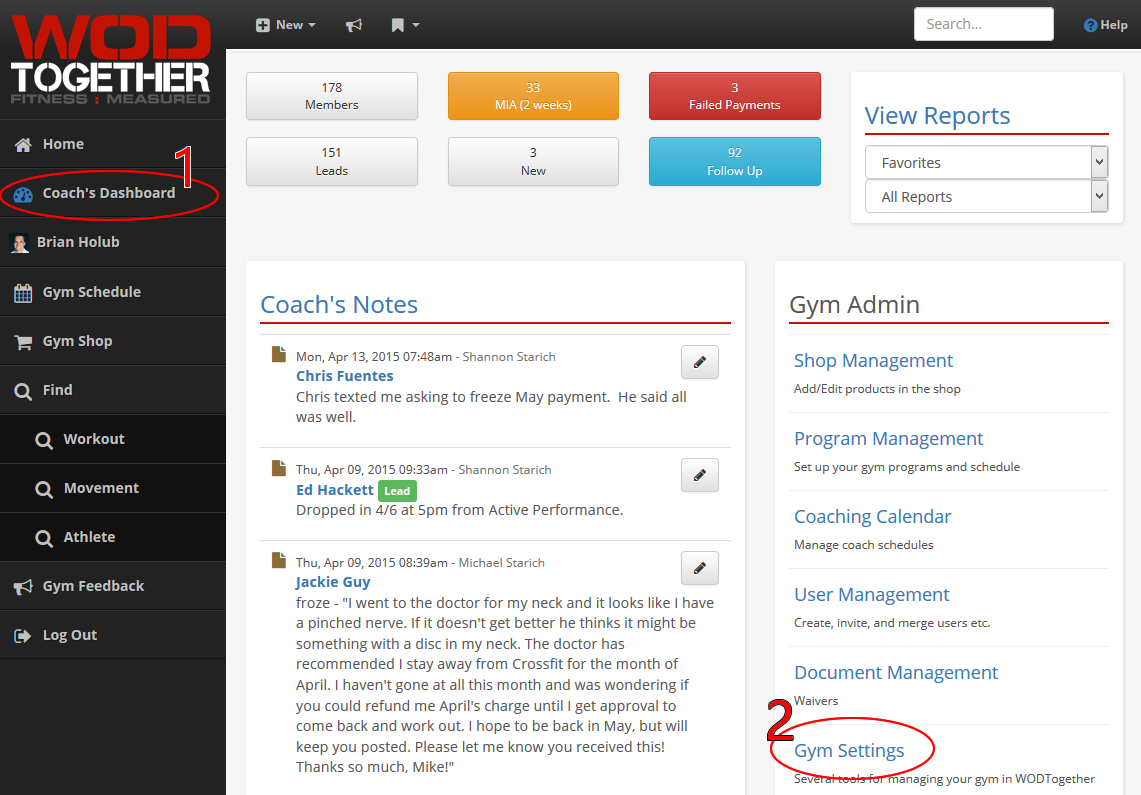Edit the Chris Fuentes note with pencil icon

[699, 363]
